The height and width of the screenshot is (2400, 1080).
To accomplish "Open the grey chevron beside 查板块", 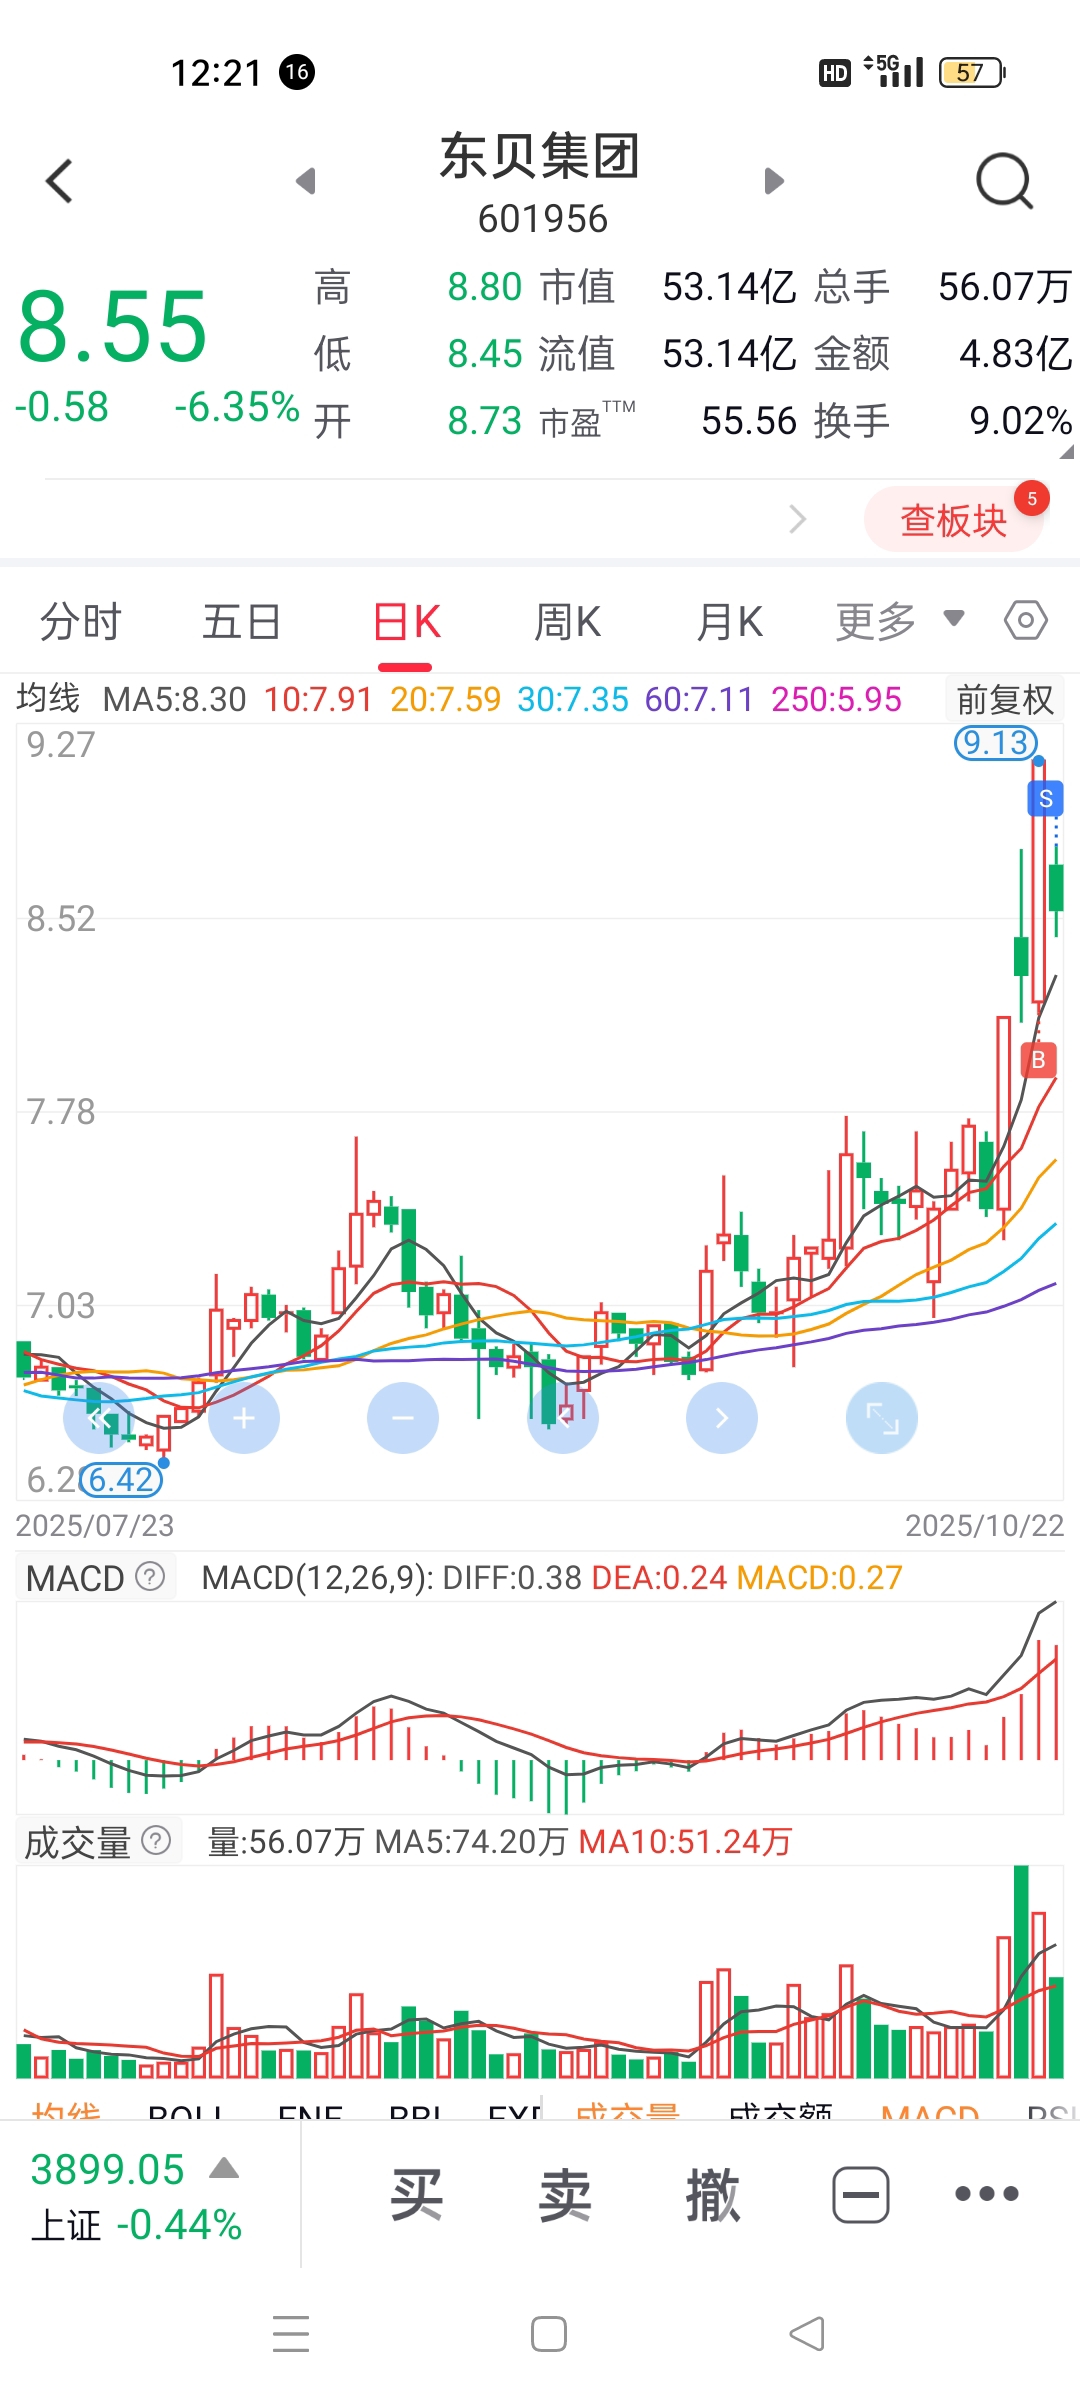I will tap(797, 519).
